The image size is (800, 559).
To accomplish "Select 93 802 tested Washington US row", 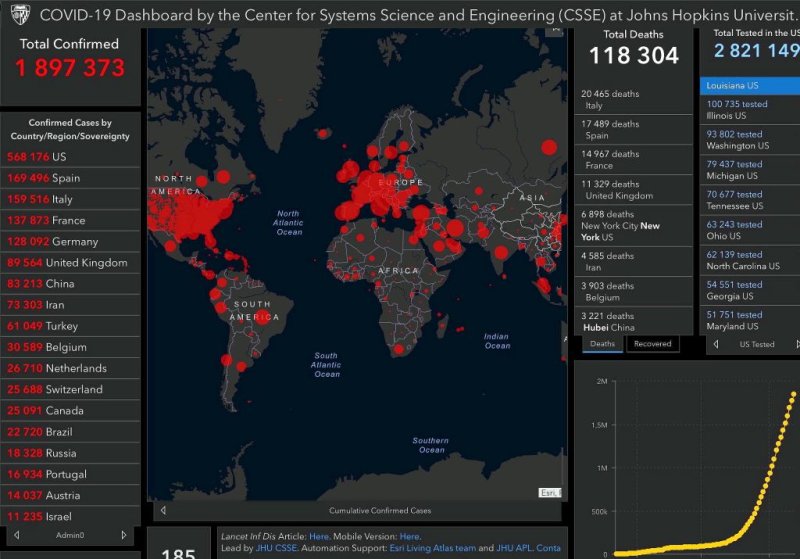I will 750,140.
